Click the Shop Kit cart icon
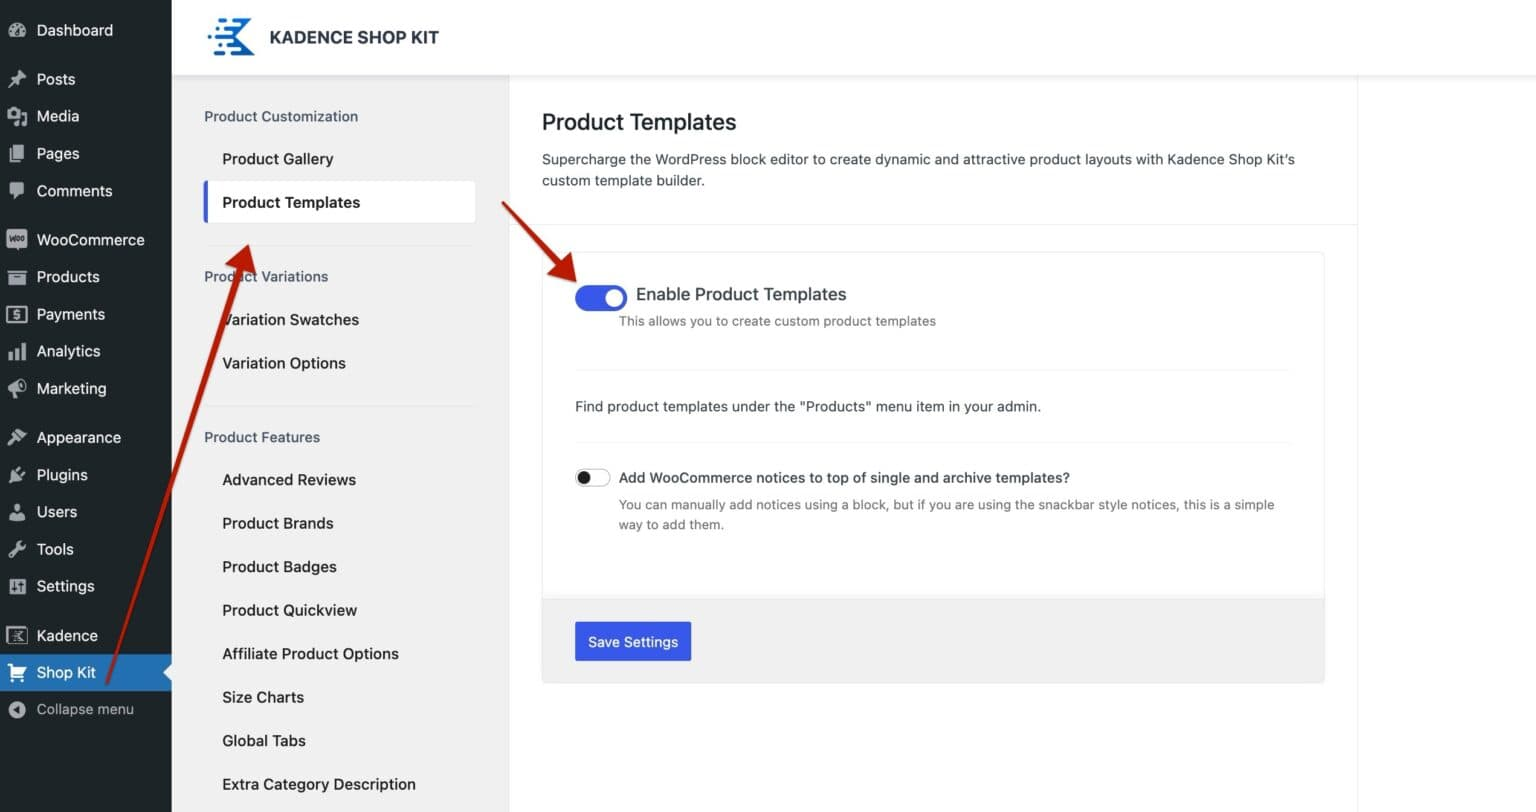The image size is (1536, 812). pyautogui.click(x=17, y=673)
